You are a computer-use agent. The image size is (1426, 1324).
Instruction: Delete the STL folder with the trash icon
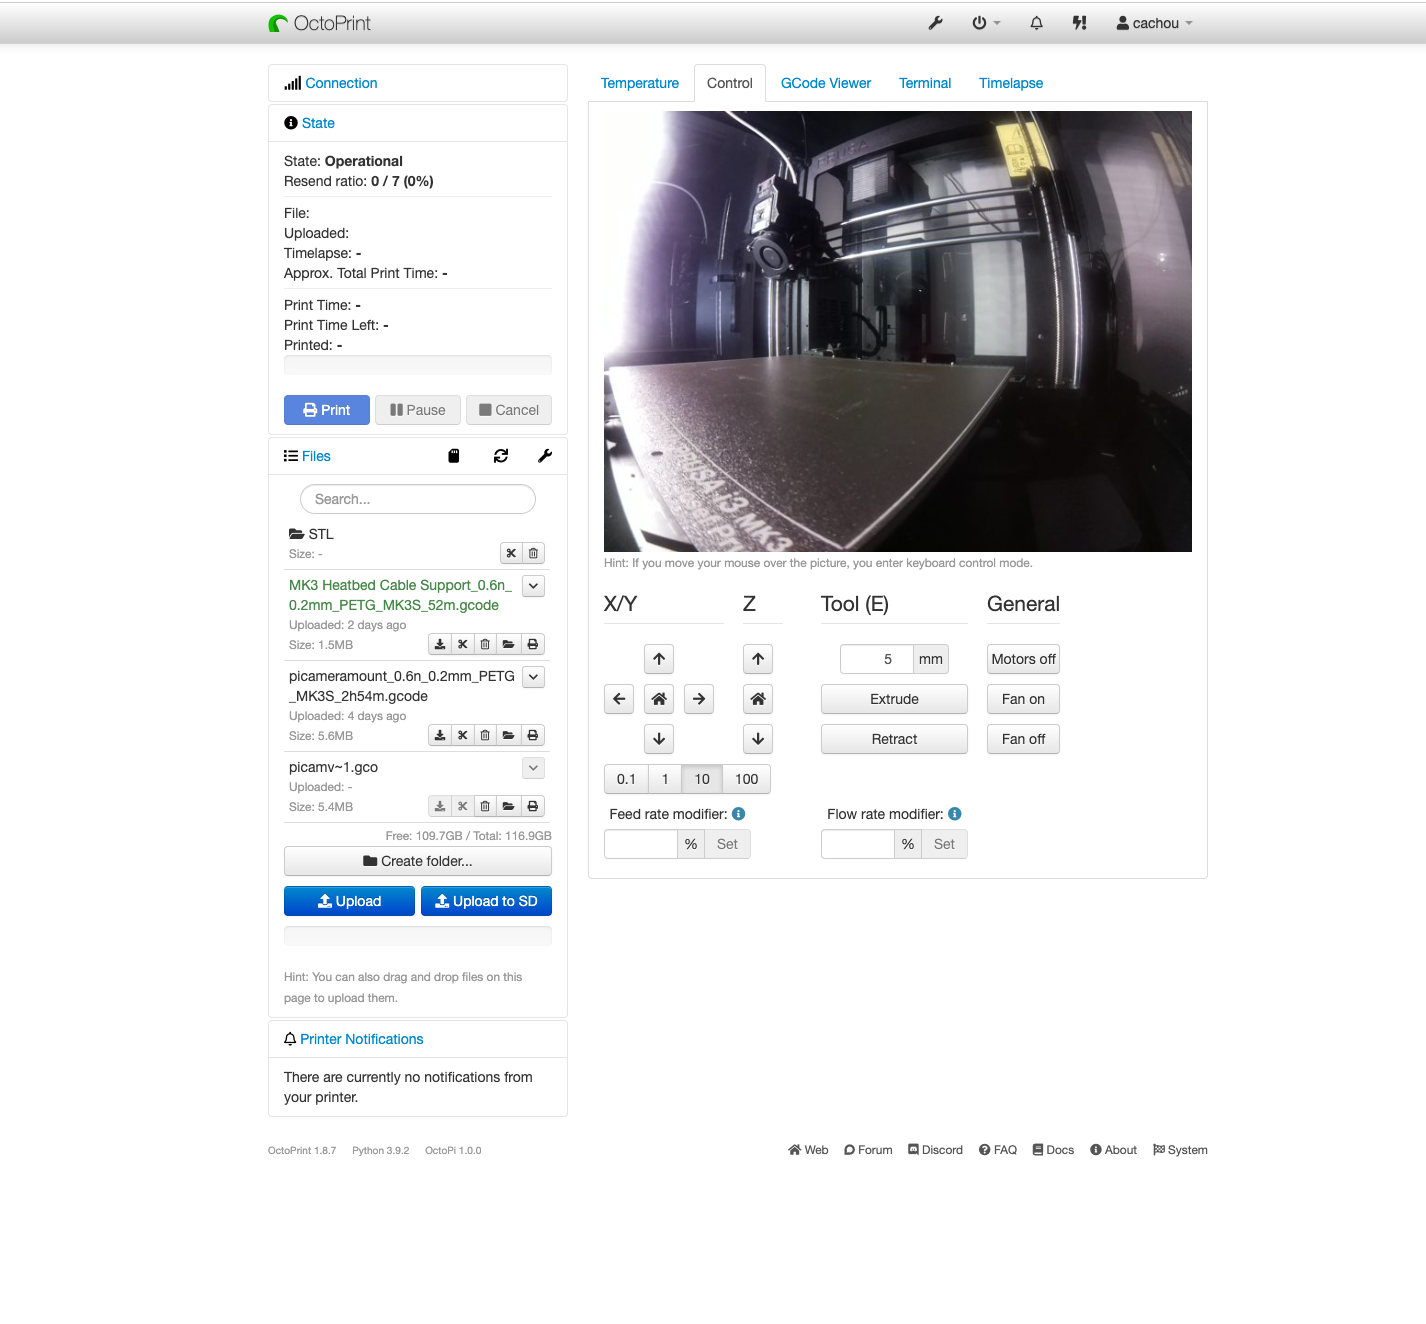tap(534, 553)
